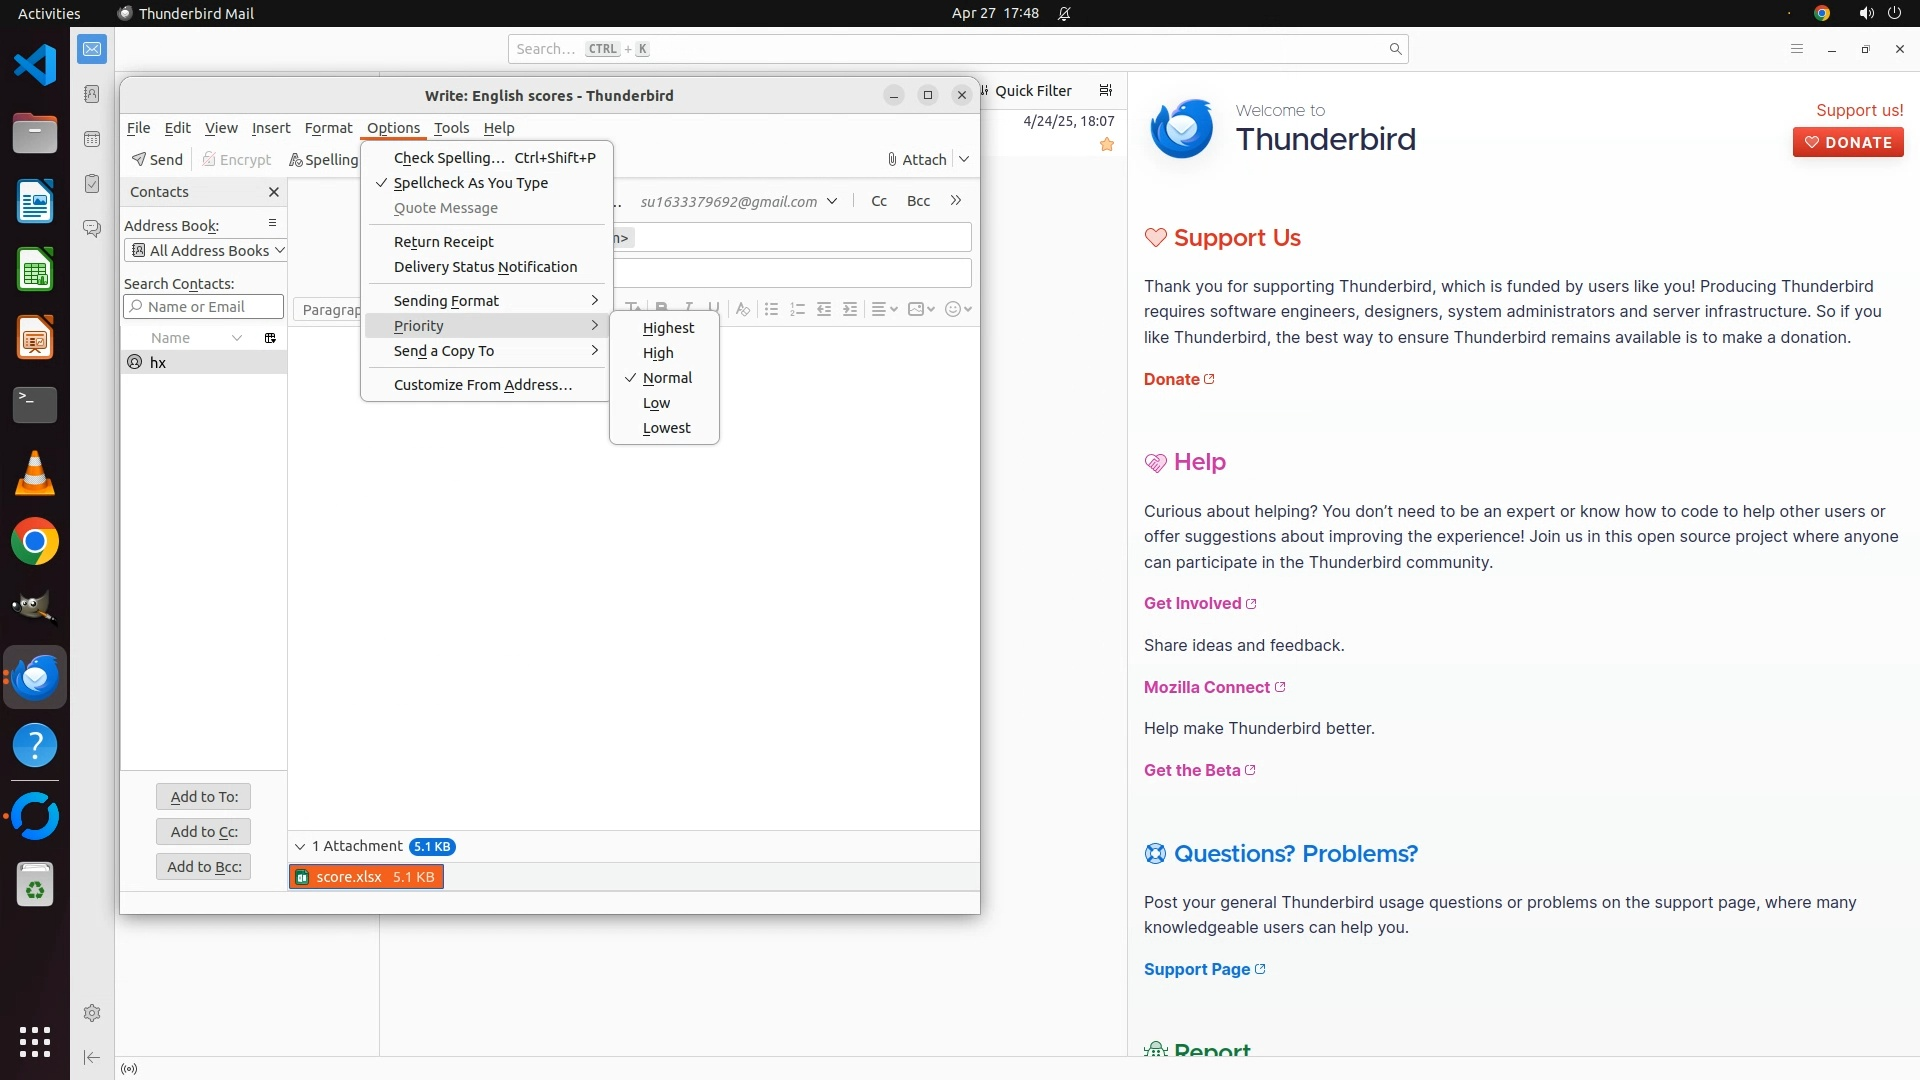Click the Name or Email search field
1920x1080 pixels.
[208, 307]
